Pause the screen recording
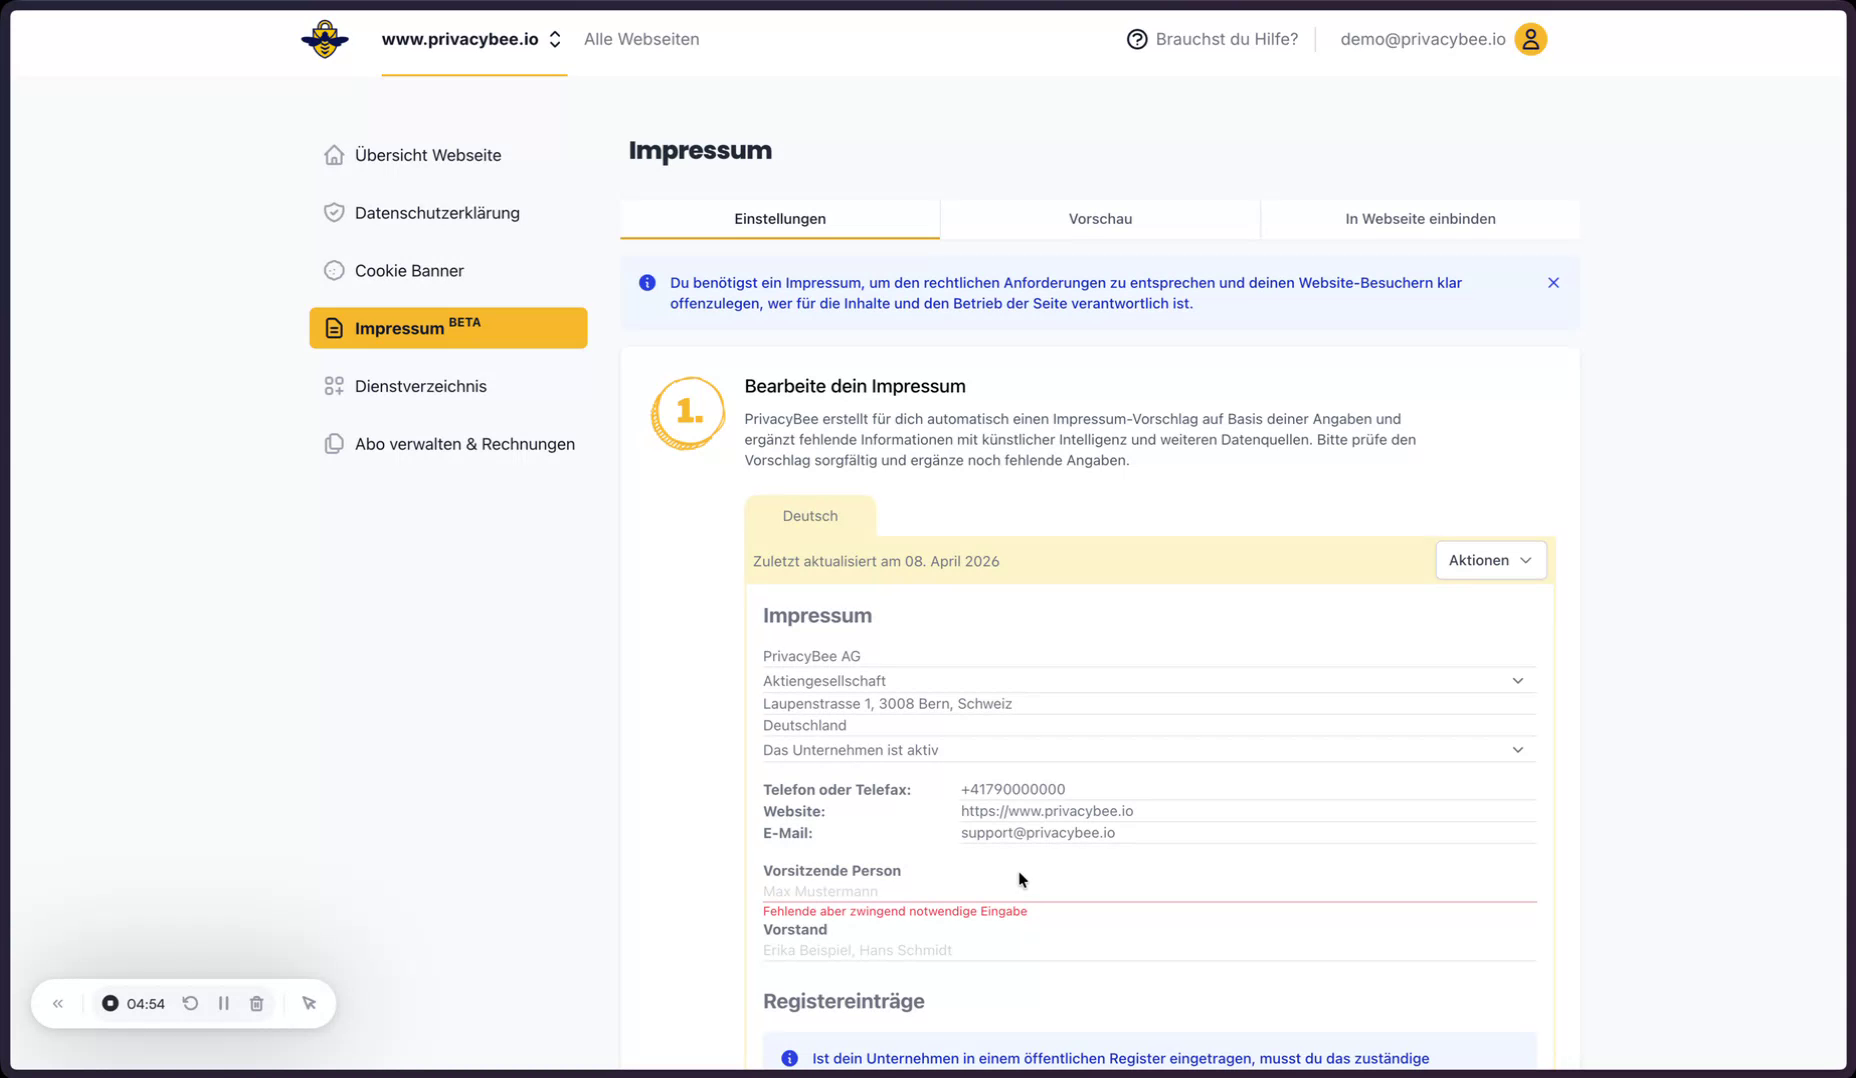 click(223, 1003)
